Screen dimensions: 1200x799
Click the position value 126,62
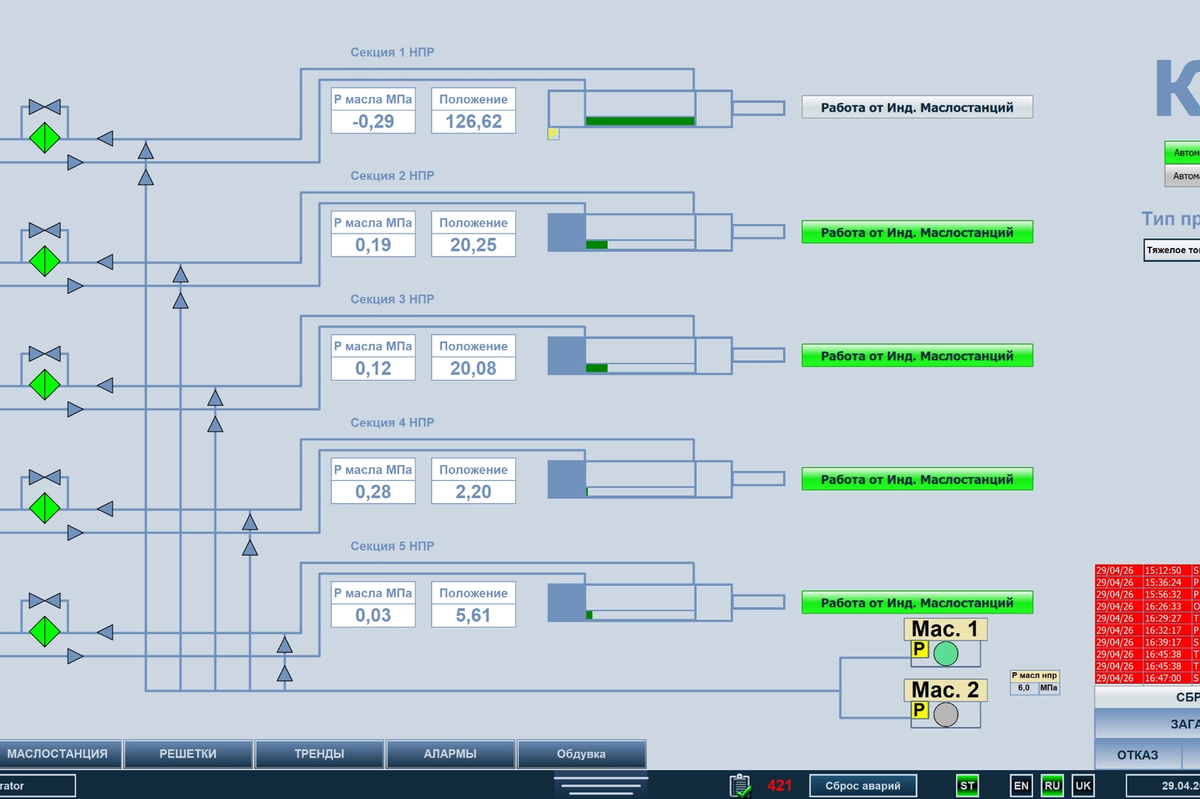click(x=474, y=122)
